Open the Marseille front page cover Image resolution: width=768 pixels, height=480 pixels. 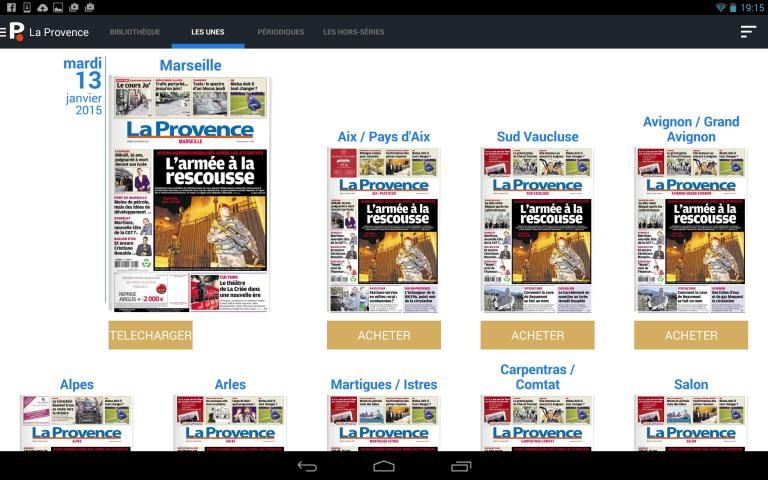190,195
